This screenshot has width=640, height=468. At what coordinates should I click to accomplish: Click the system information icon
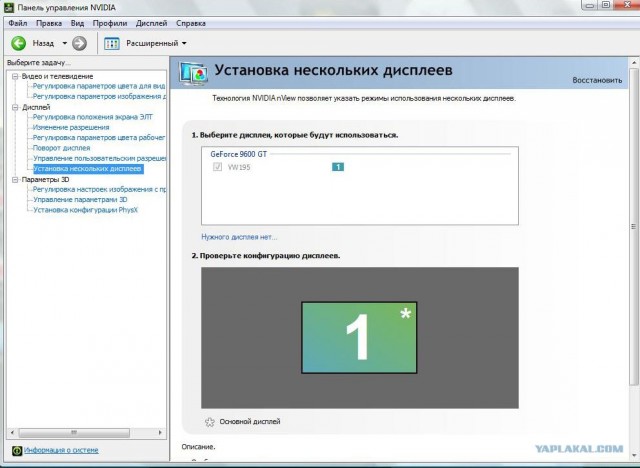[17, 450]
